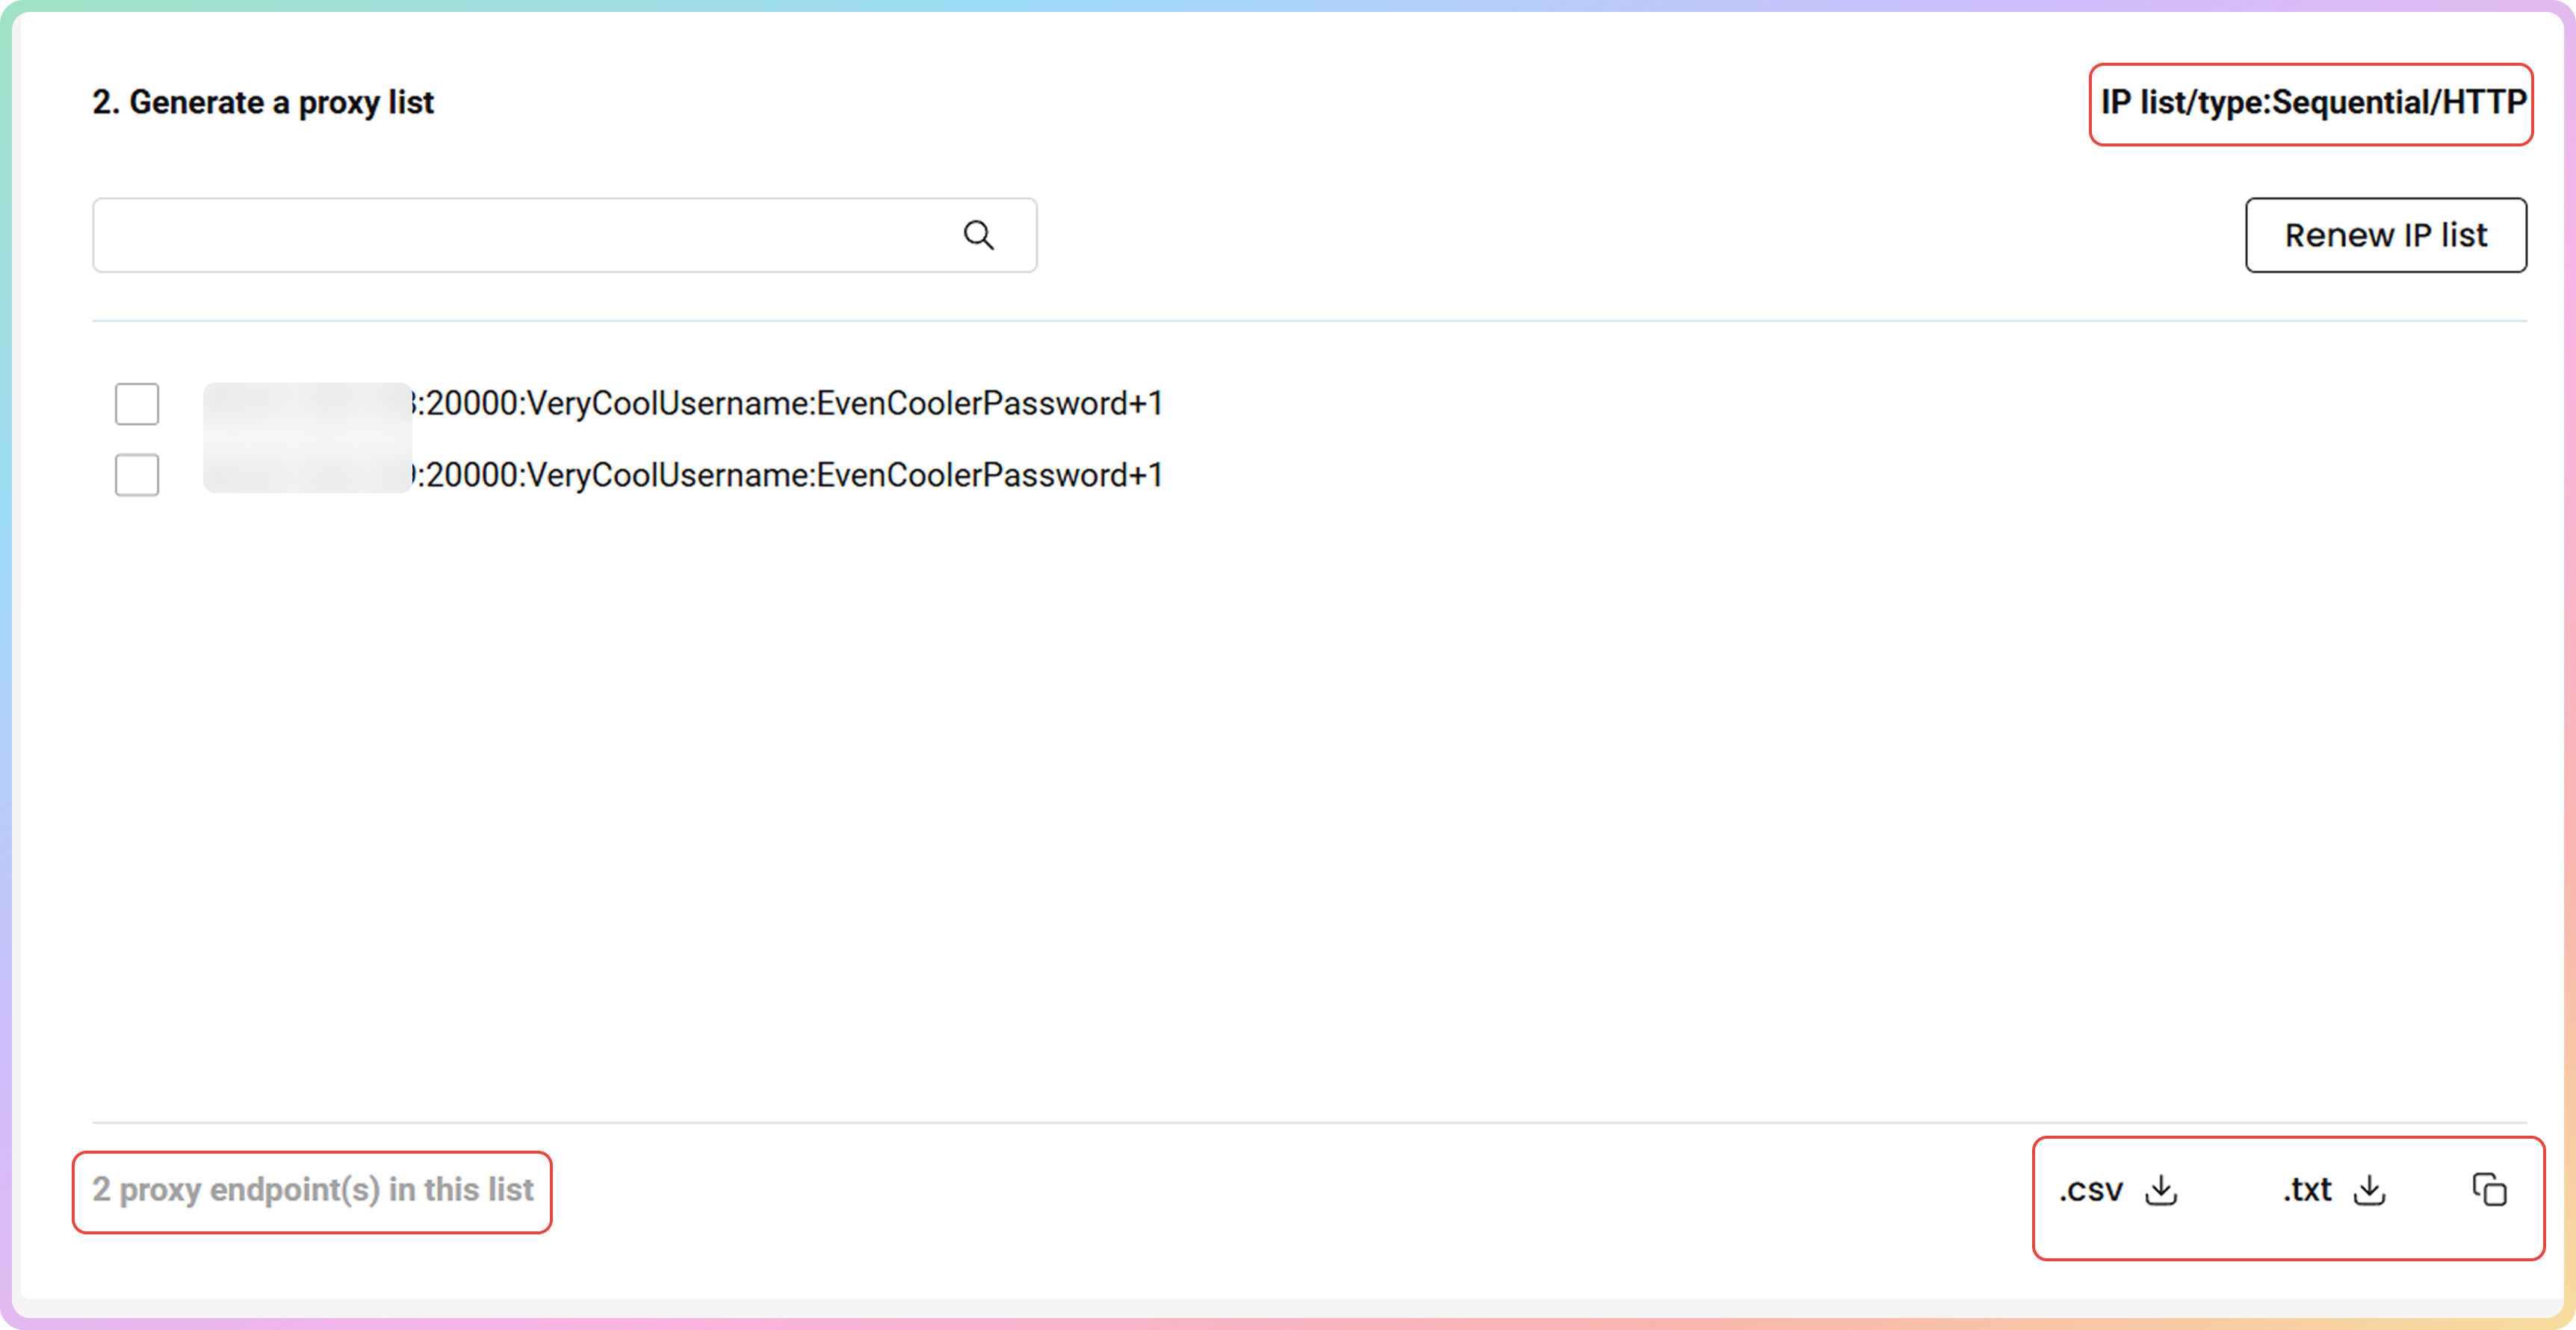Click the .csv export label
Screen dimensions: 2576x1330
coord(2091,1190)
